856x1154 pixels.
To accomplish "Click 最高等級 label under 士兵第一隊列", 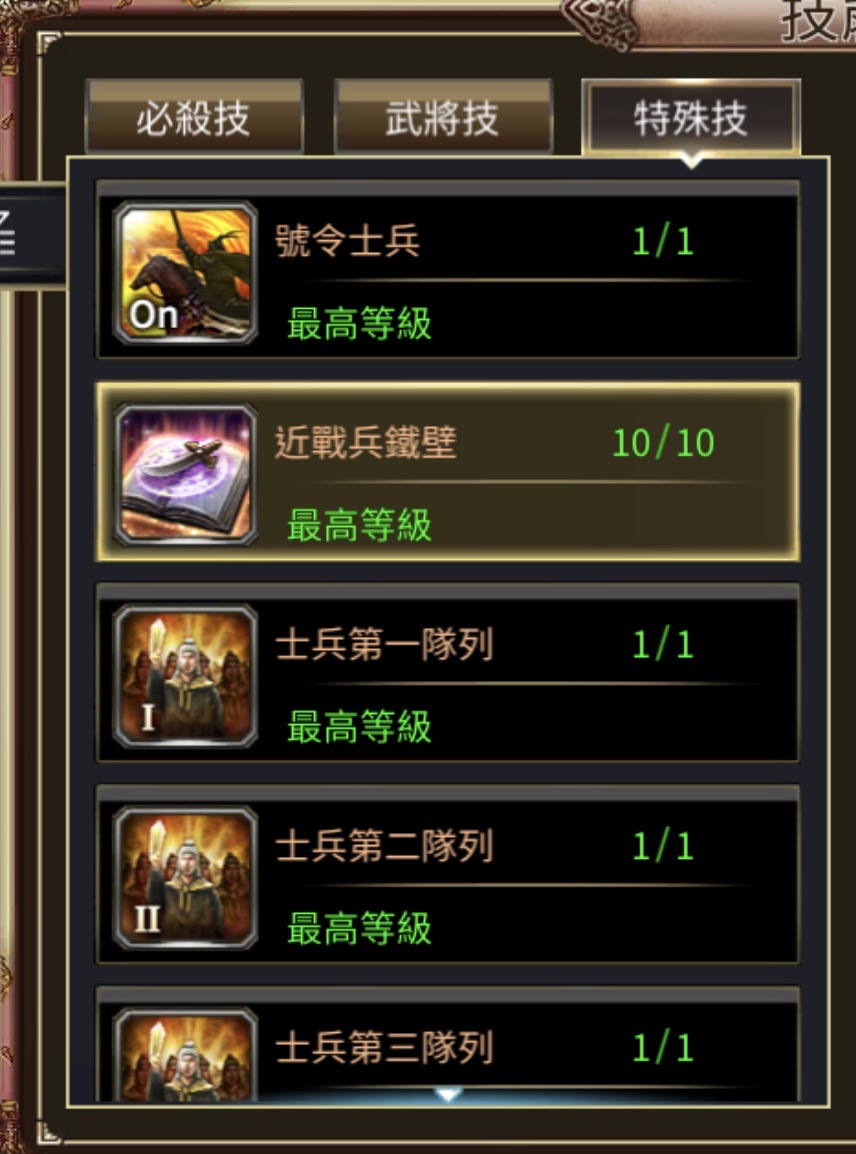I will (359, 727).
